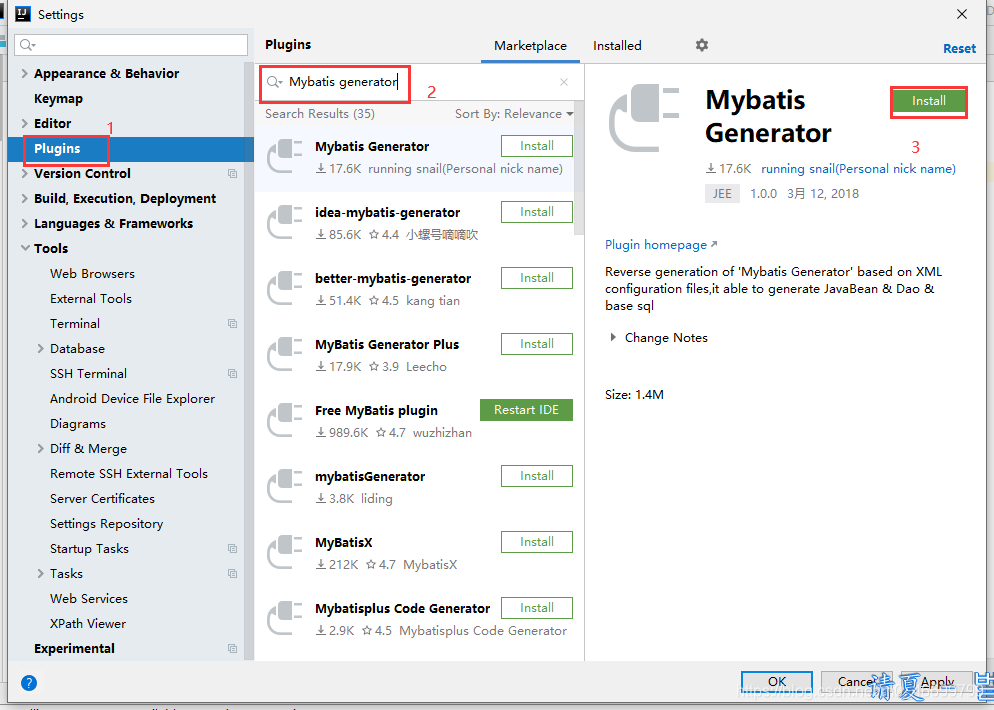The image size is (994, 710).
Task: Click Restart IDE for Free MyBatis plugin
Action: 526,410
